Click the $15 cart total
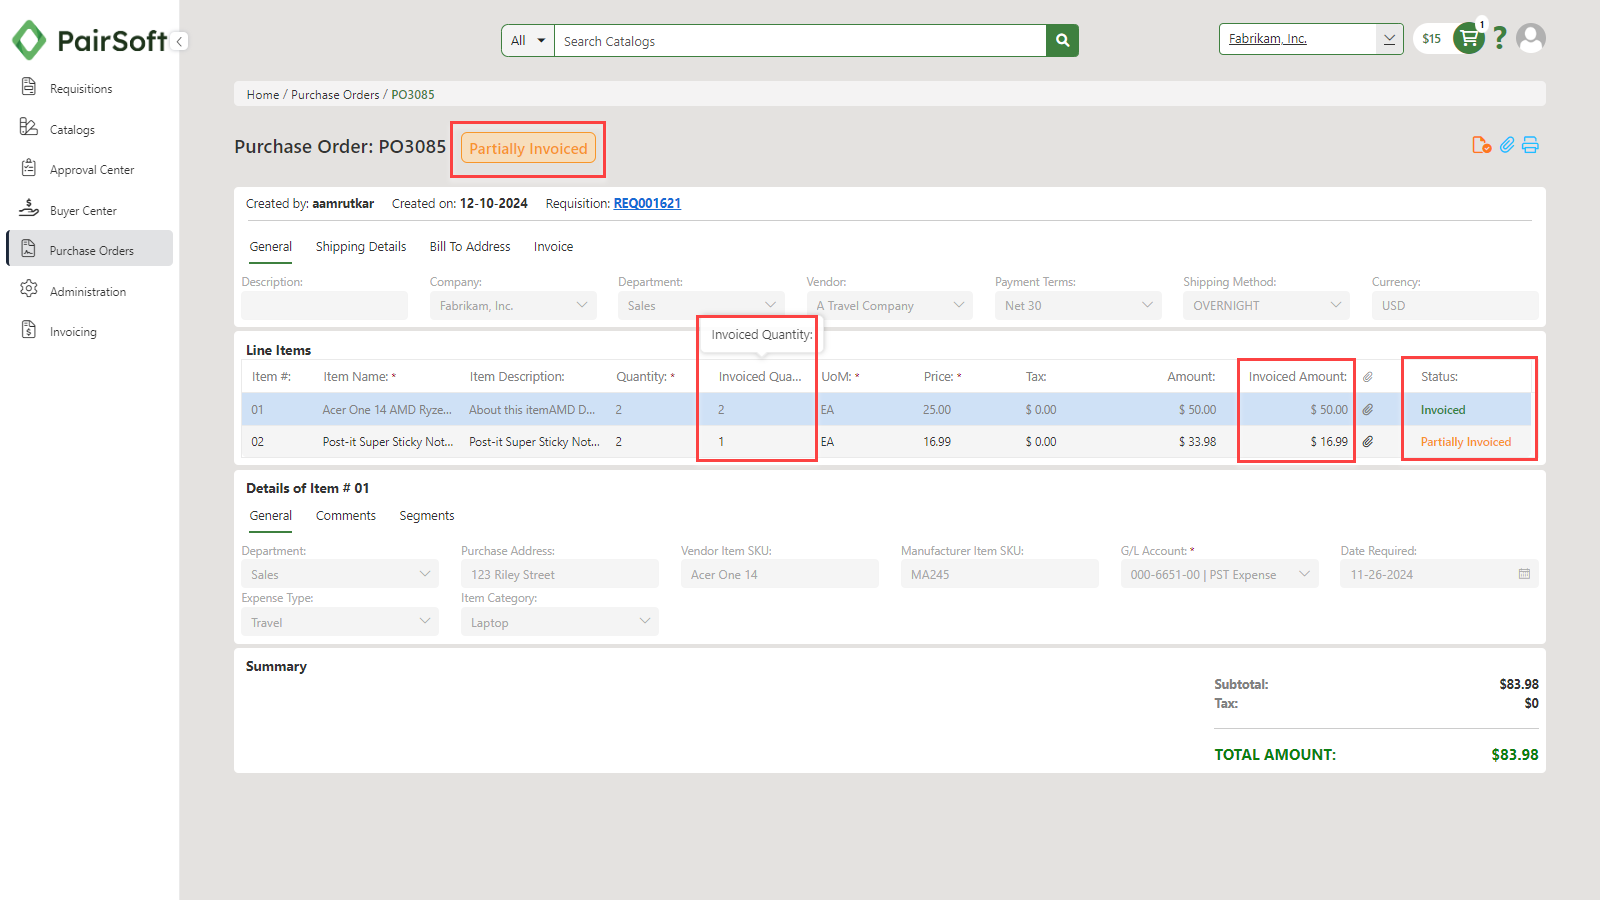 (x=1432, y=39)
